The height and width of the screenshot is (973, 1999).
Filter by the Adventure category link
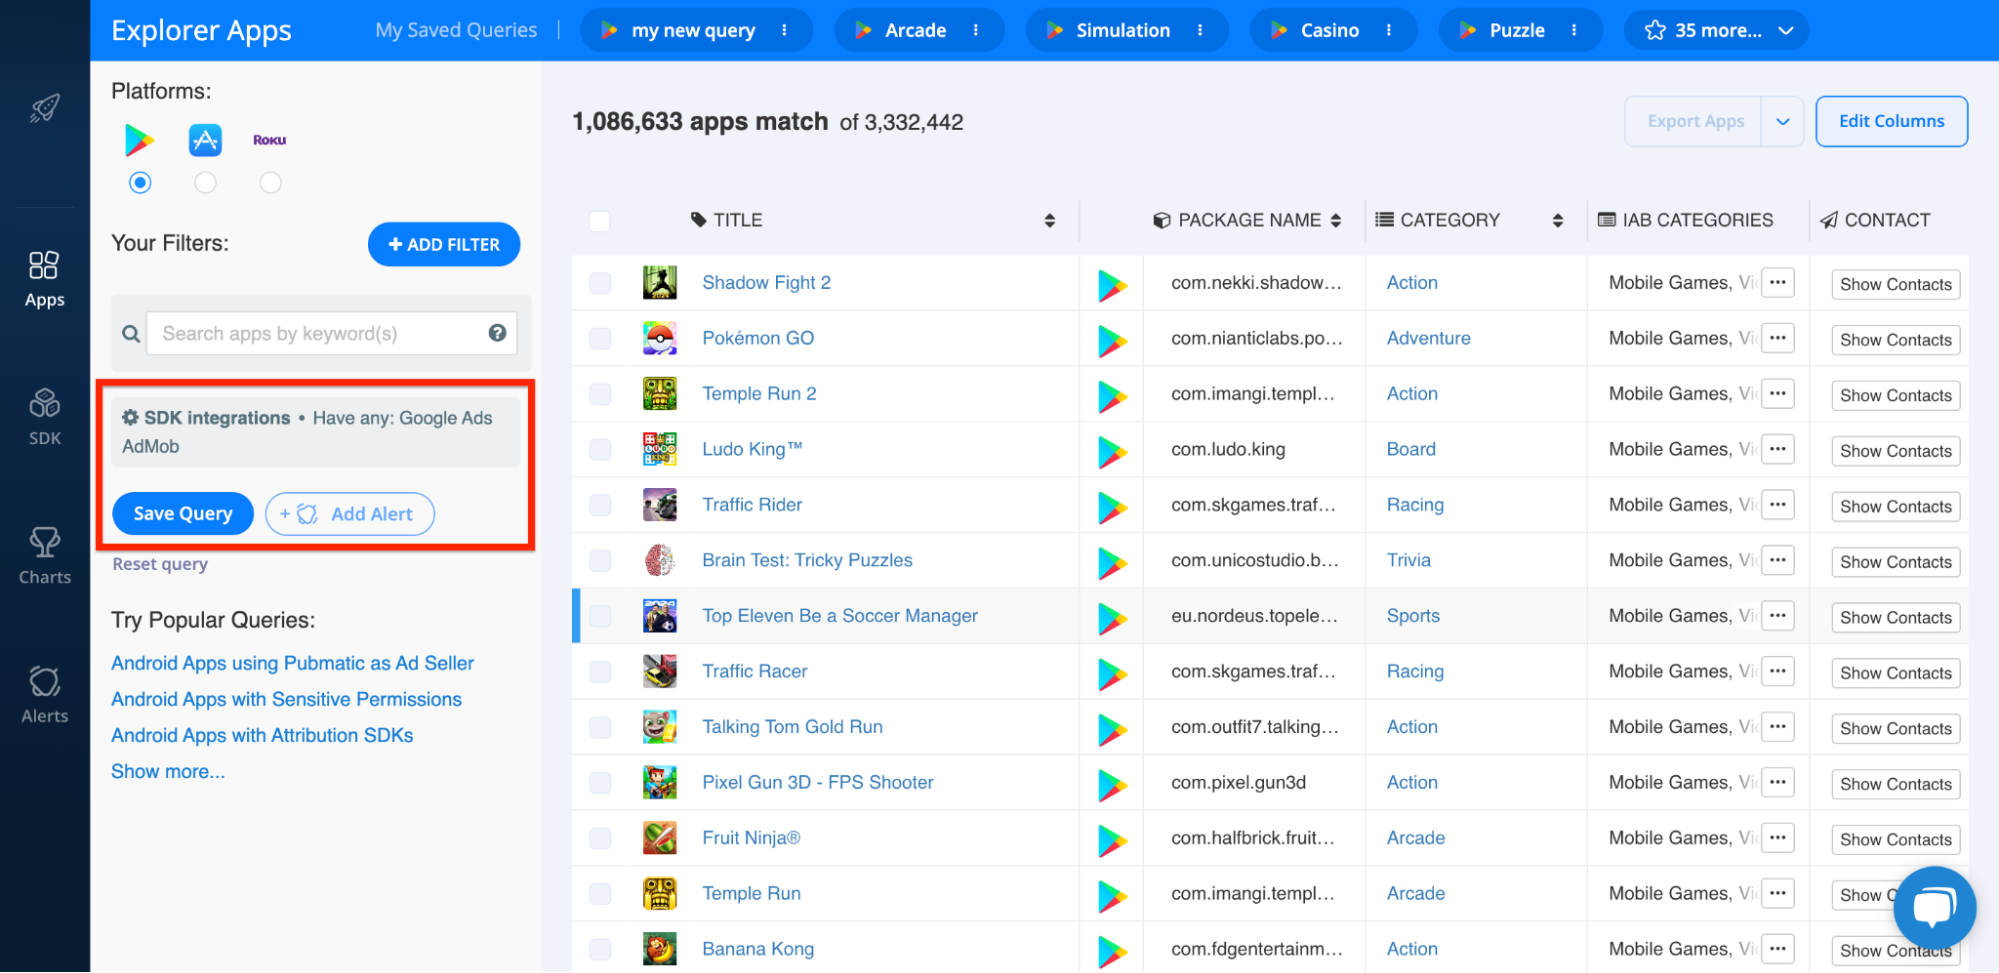click(1428, 339)
